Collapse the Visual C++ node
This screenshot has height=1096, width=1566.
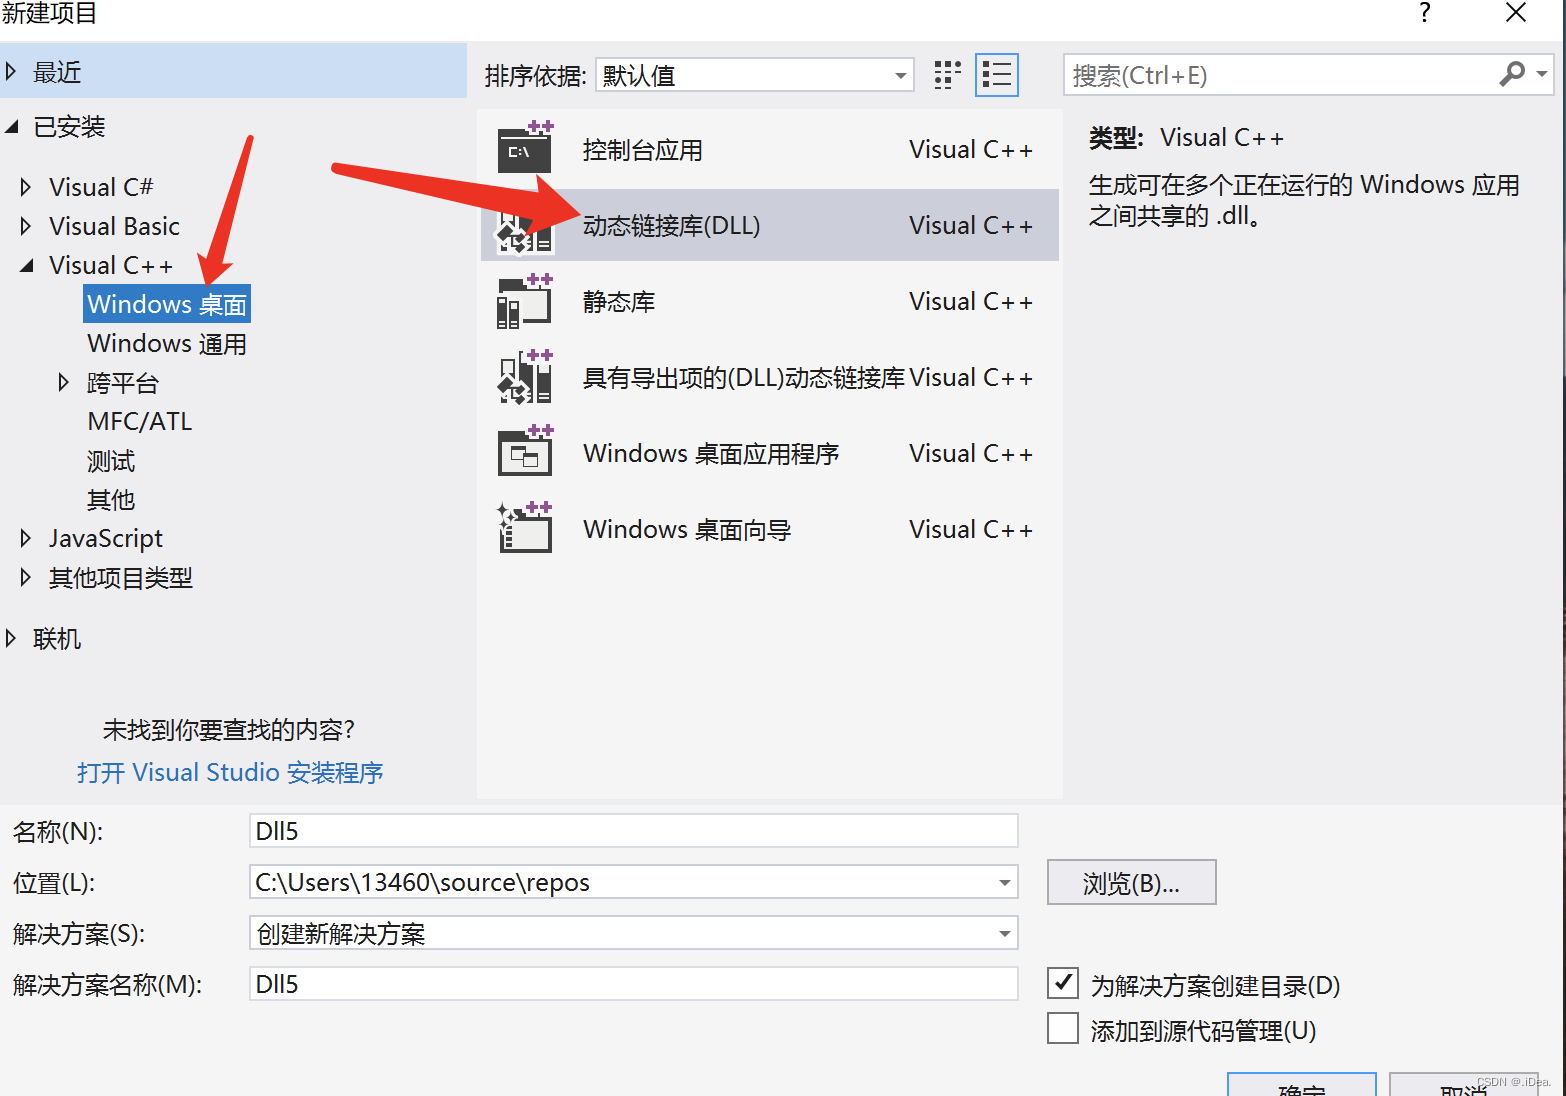click(x=27, y=265)
